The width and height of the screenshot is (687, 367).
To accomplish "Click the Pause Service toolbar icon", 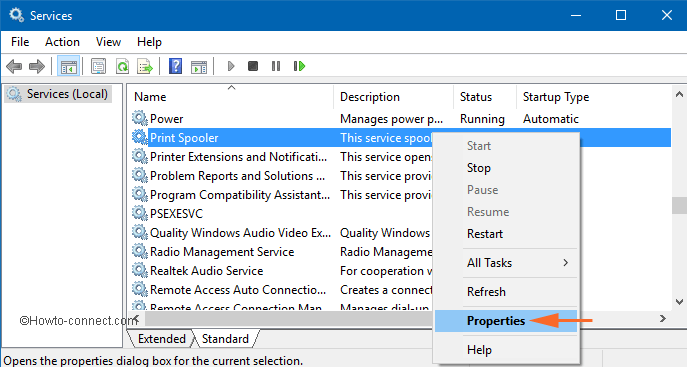I will coord(276,67).
